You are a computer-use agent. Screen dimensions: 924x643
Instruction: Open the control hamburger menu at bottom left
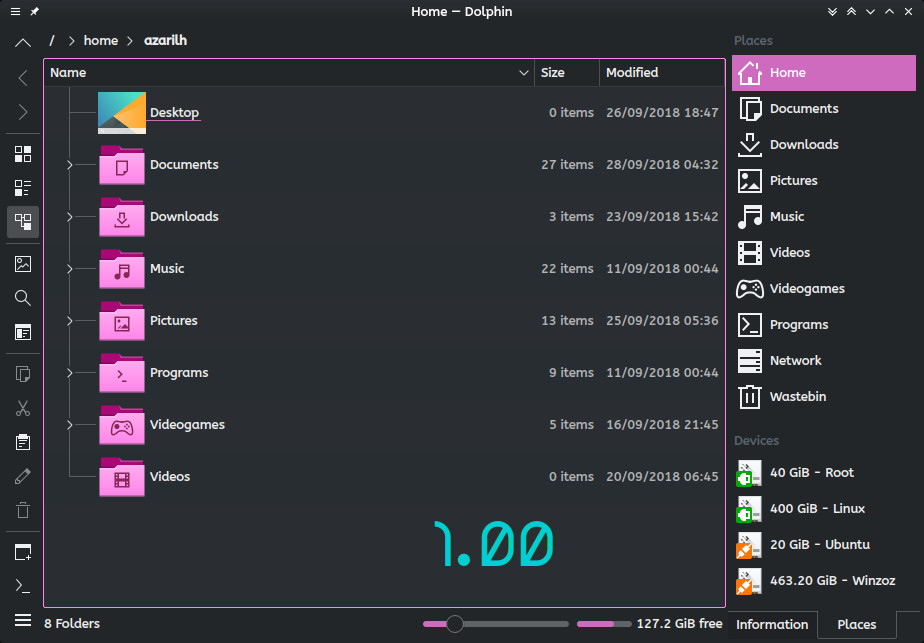23,621
